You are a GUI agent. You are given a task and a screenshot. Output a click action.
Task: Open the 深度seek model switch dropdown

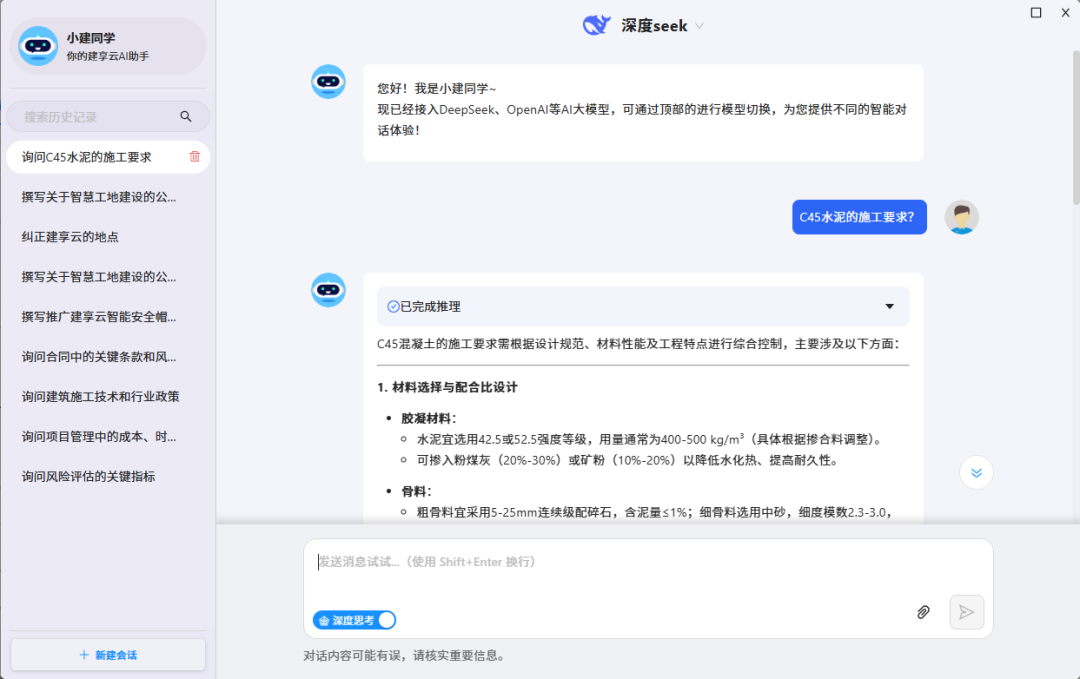pyautogui.click(x=699, y=26)
